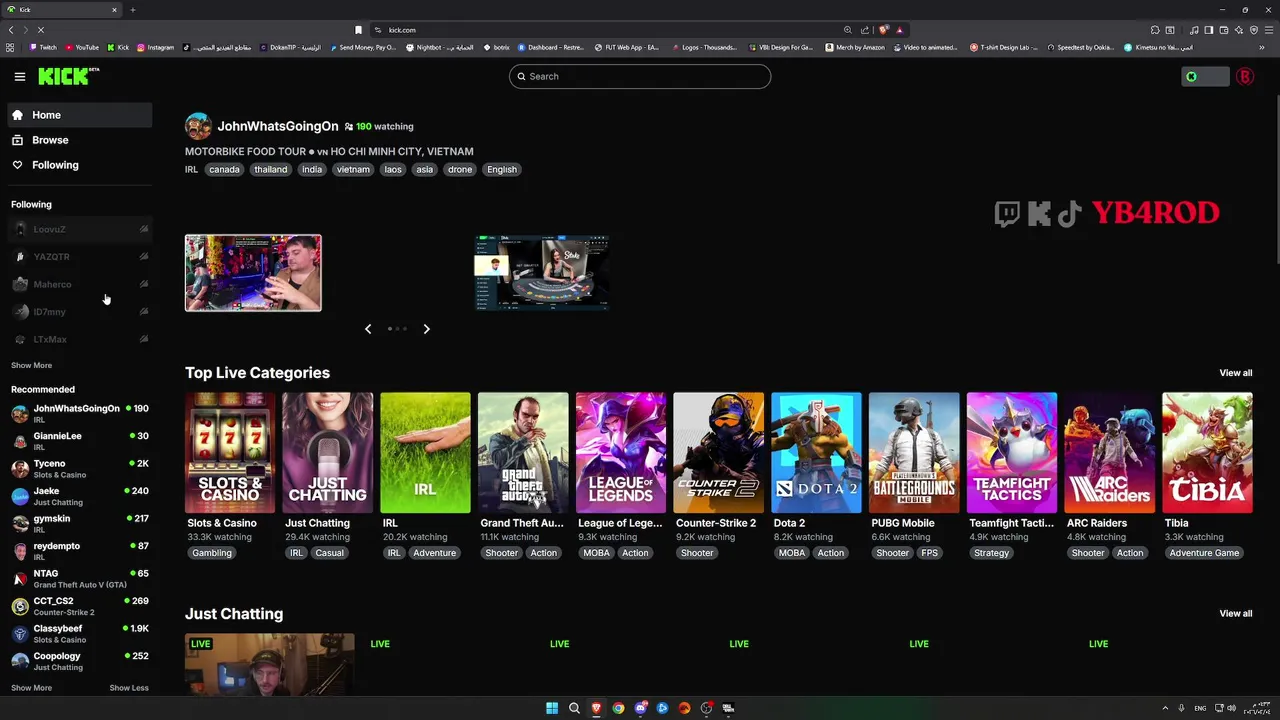View all Just Chatting streams
This screenshot has width=1280, height=720.
click(x=1236, y=614)
